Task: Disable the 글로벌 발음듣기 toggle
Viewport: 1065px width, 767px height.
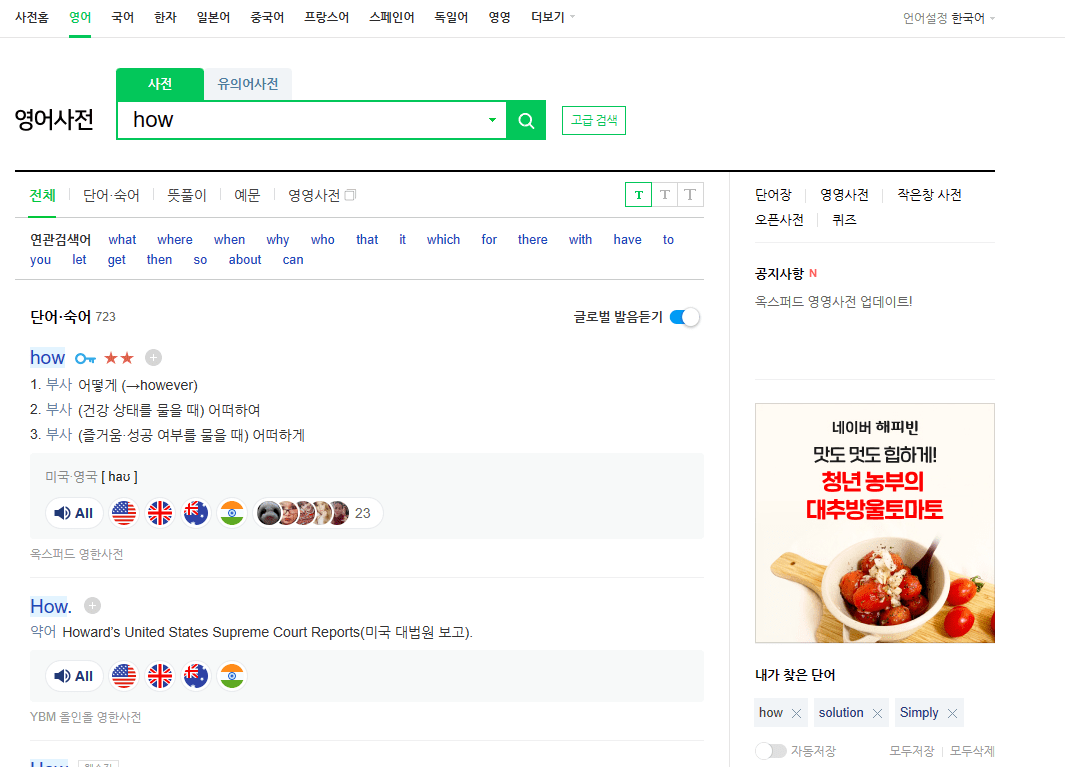Action: [x=684, y=315]
